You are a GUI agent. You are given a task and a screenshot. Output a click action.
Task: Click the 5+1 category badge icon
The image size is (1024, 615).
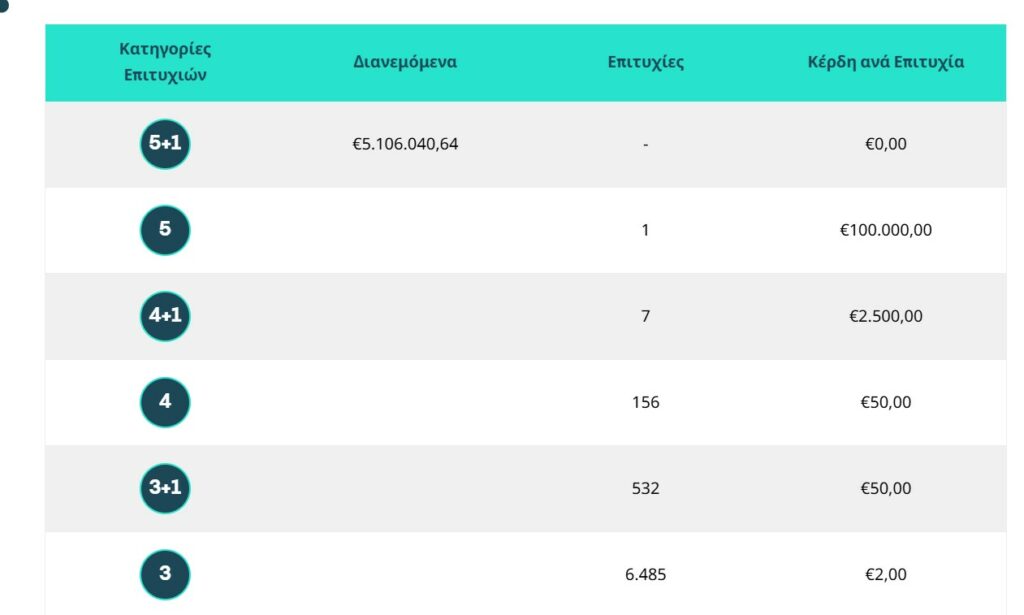(x=165, y=144)
